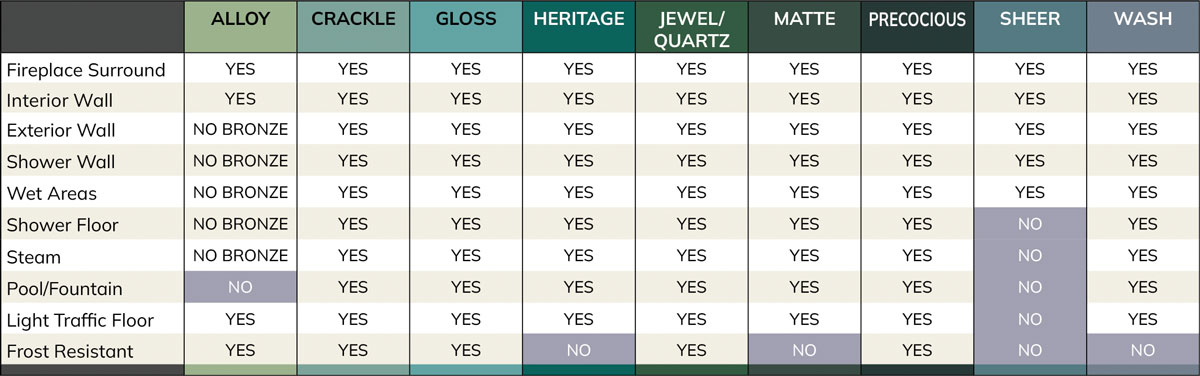The width and height of the screenshot is (1200, 376).
Task: Select the NO cell for Sheer Shower Floor
Action: coord(1029,224)
